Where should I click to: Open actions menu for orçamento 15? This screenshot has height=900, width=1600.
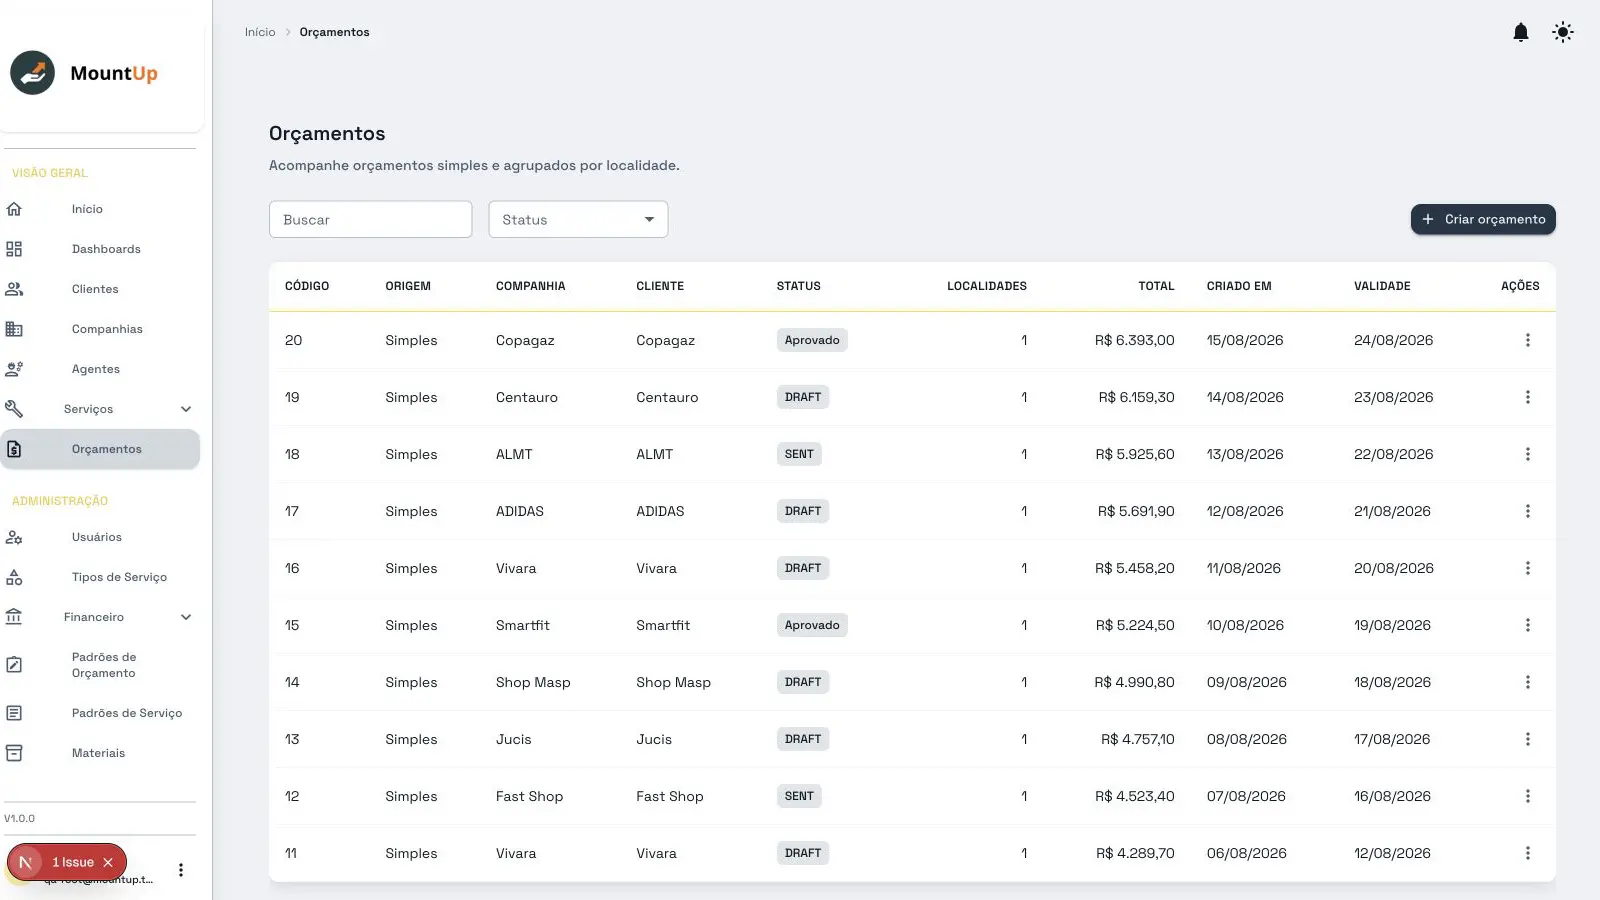coord(1527,625)
